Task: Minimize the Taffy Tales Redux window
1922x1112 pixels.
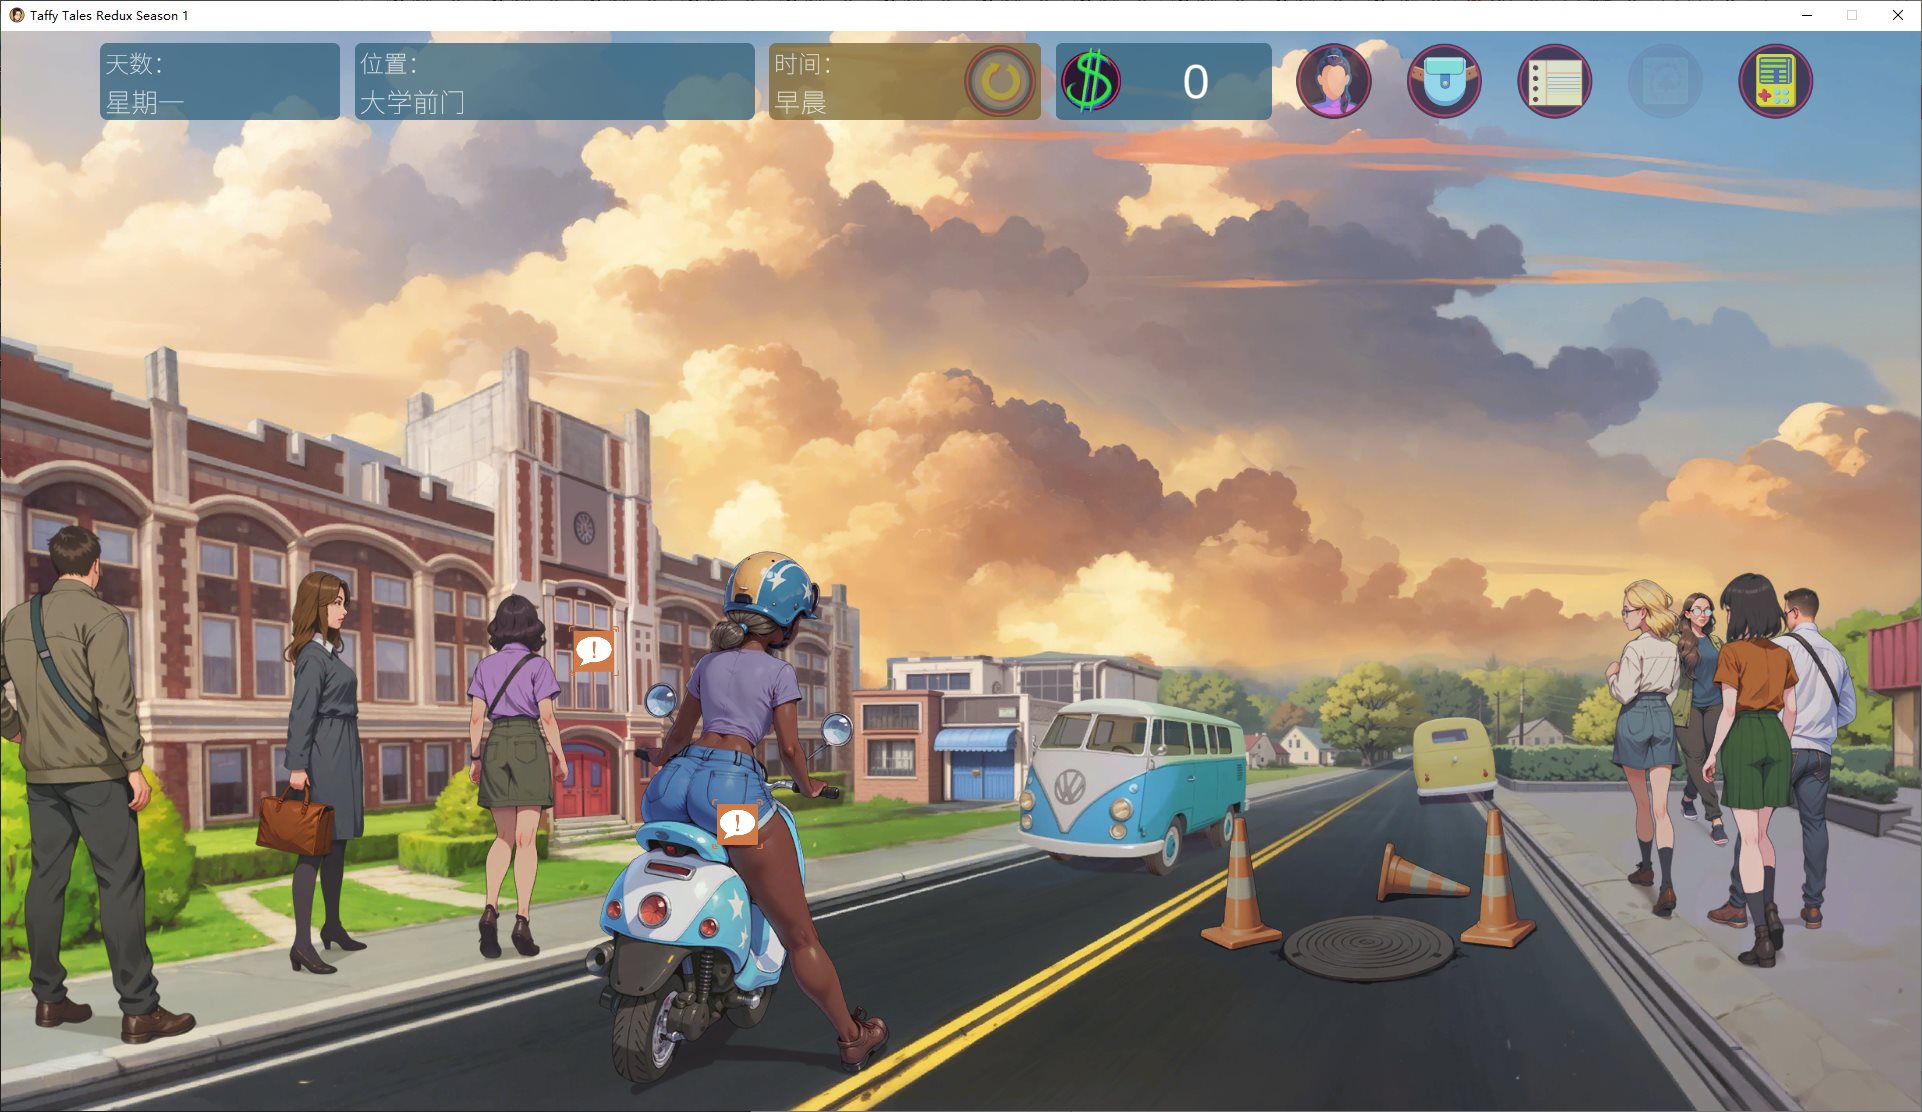Action: (x=1807, y=15)
